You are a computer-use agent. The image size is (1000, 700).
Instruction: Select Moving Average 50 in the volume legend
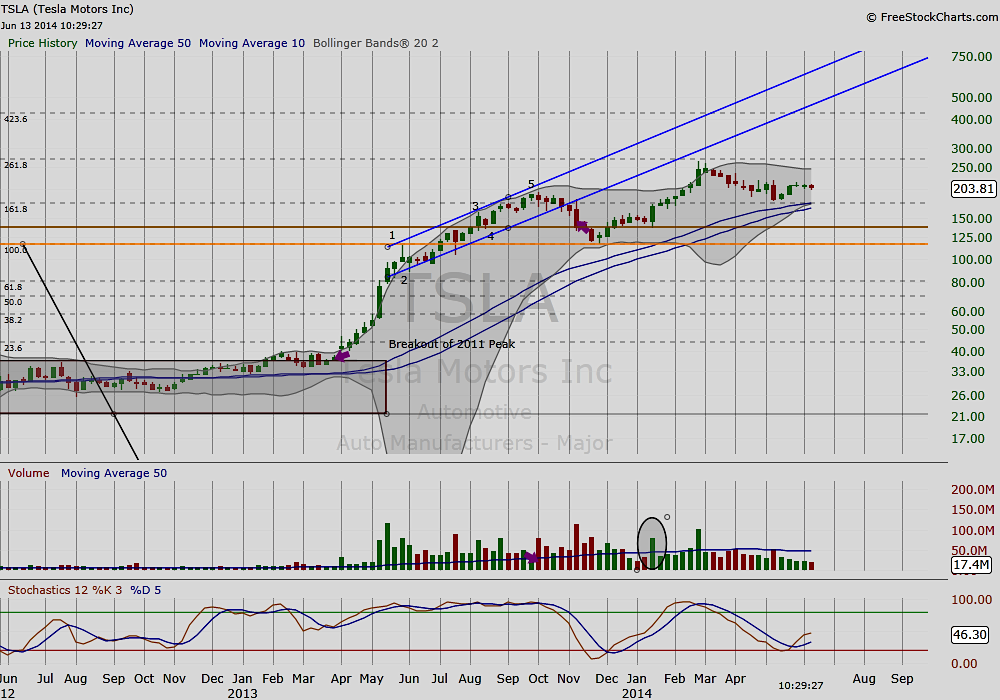click(x=114, y=473)
